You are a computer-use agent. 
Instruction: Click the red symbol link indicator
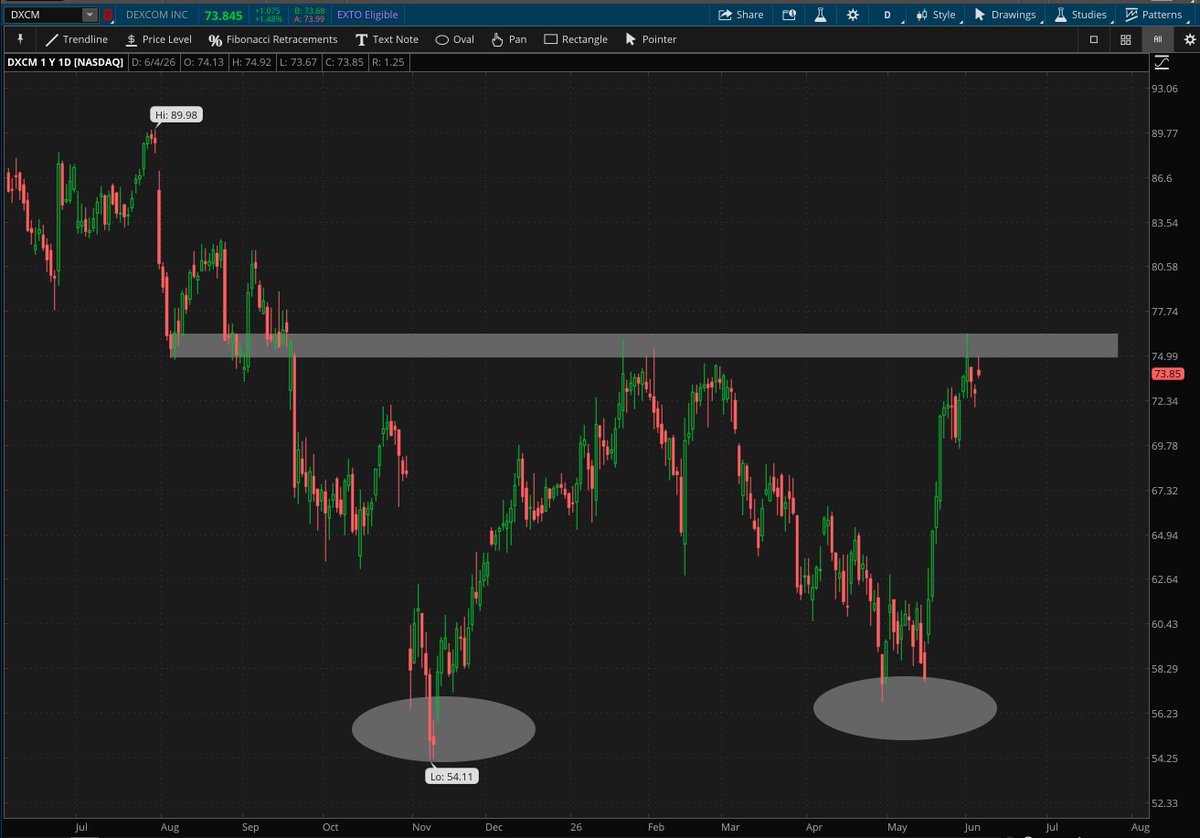(109, 15)
